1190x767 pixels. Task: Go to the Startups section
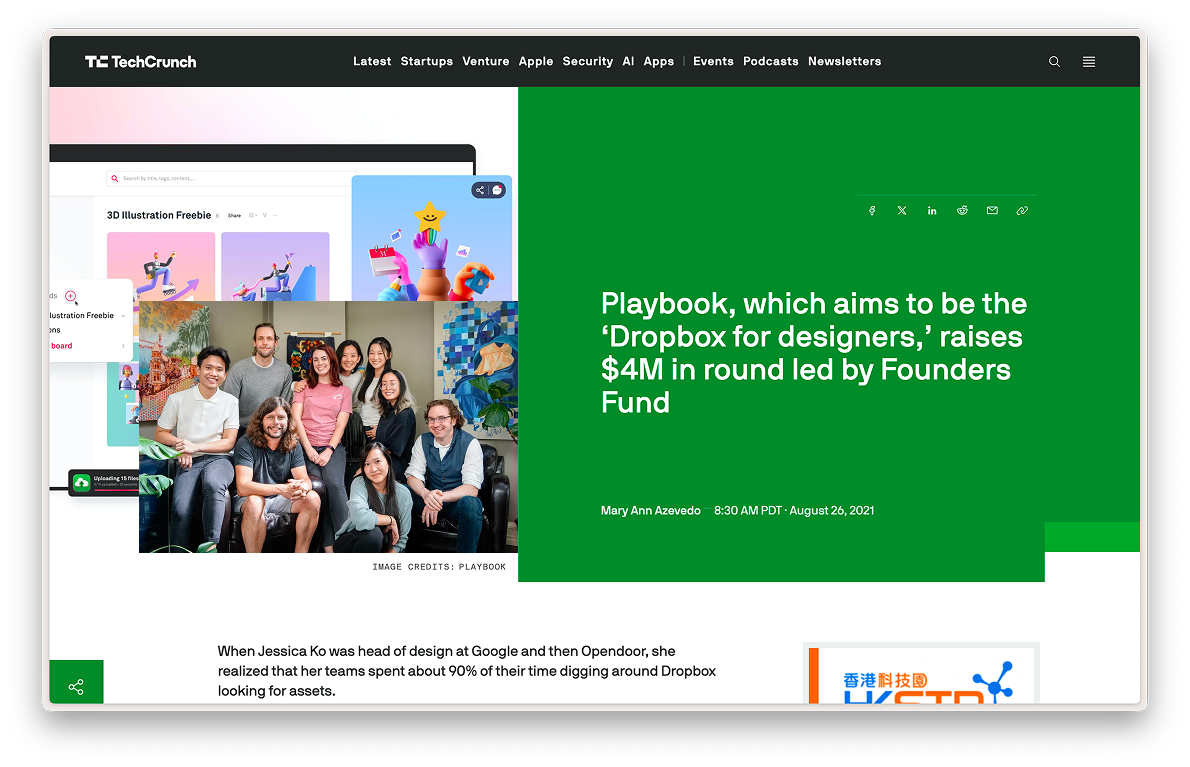(426, 62)
